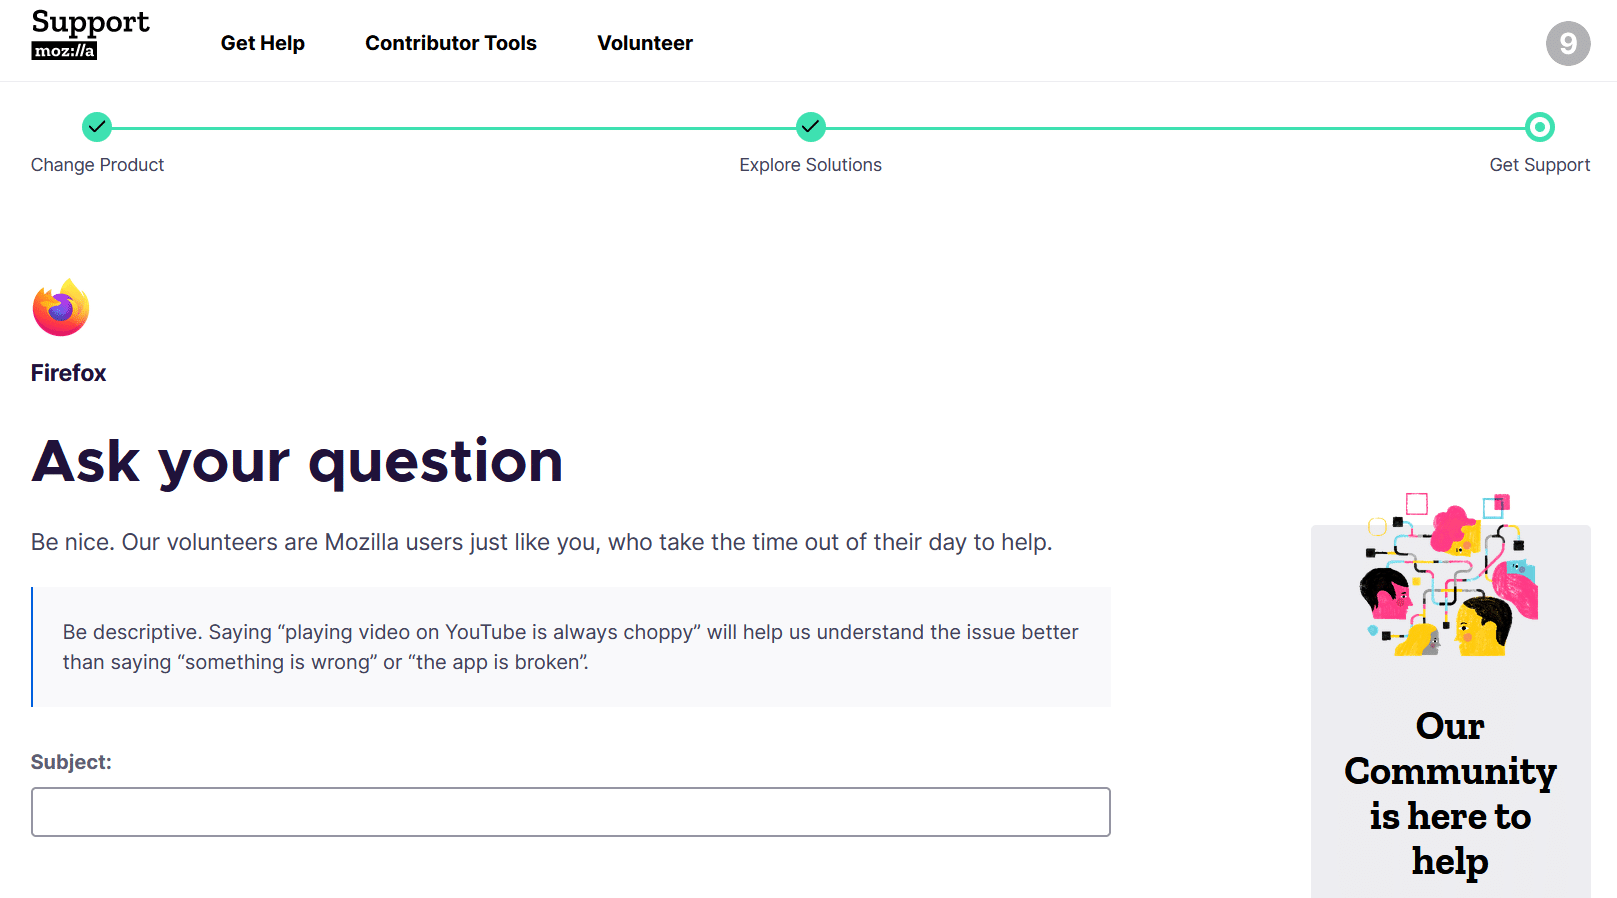Click the Firefox product logo
The image size is (1617, 898).
pyautogui.click(x=61, y=307)
